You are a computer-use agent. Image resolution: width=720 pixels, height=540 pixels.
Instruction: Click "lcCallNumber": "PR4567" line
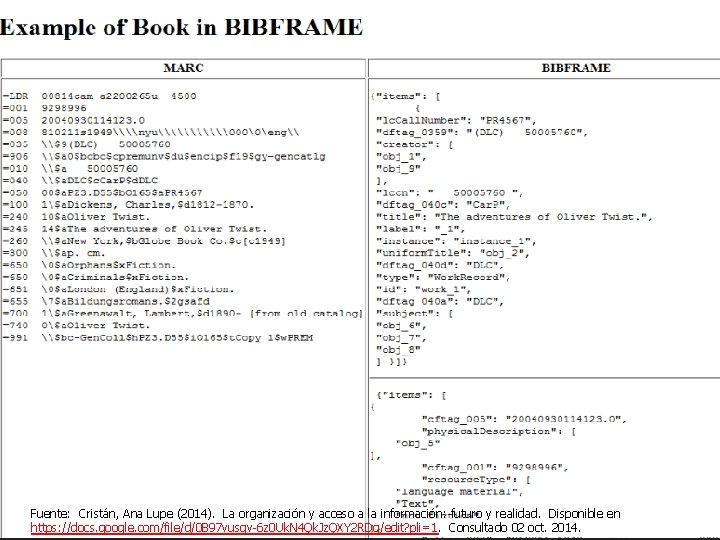[x=456, y=121]
